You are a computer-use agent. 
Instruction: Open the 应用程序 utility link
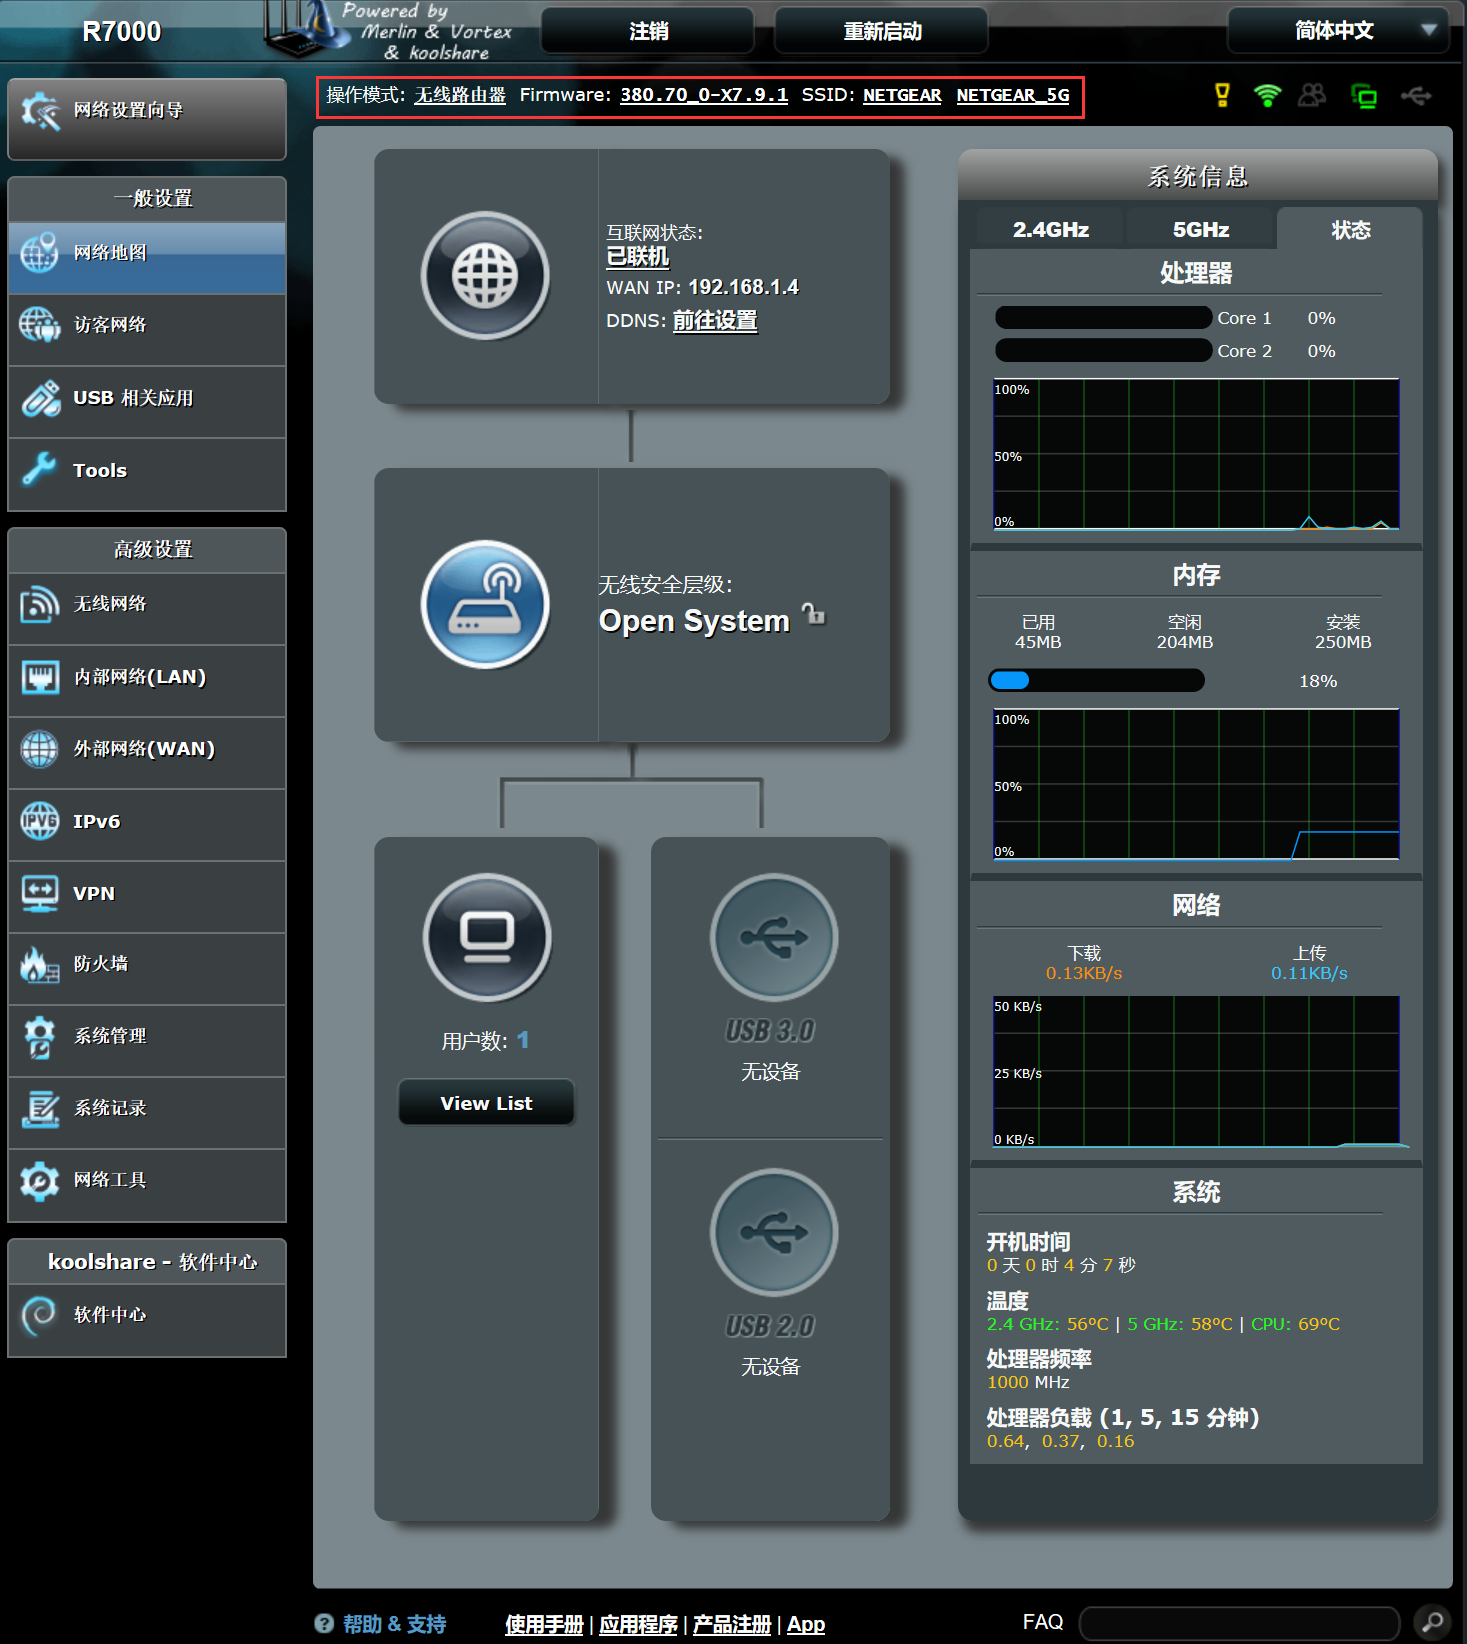click(638, 1624)
